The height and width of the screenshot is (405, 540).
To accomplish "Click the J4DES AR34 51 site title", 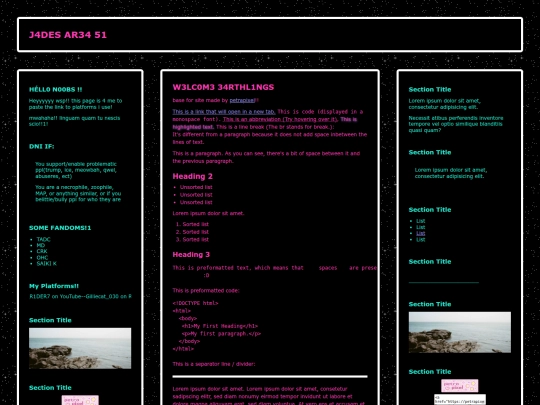I will click(68, 35).
